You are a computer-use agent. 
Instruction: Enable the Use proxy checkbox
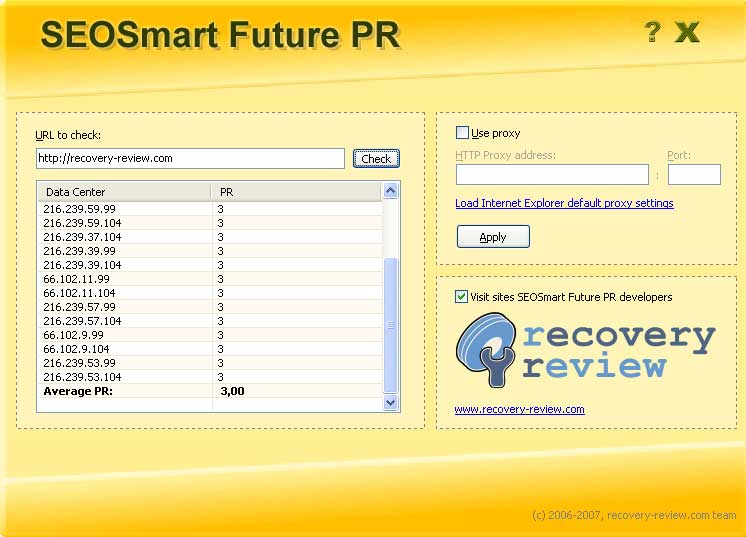coord(462,133)
